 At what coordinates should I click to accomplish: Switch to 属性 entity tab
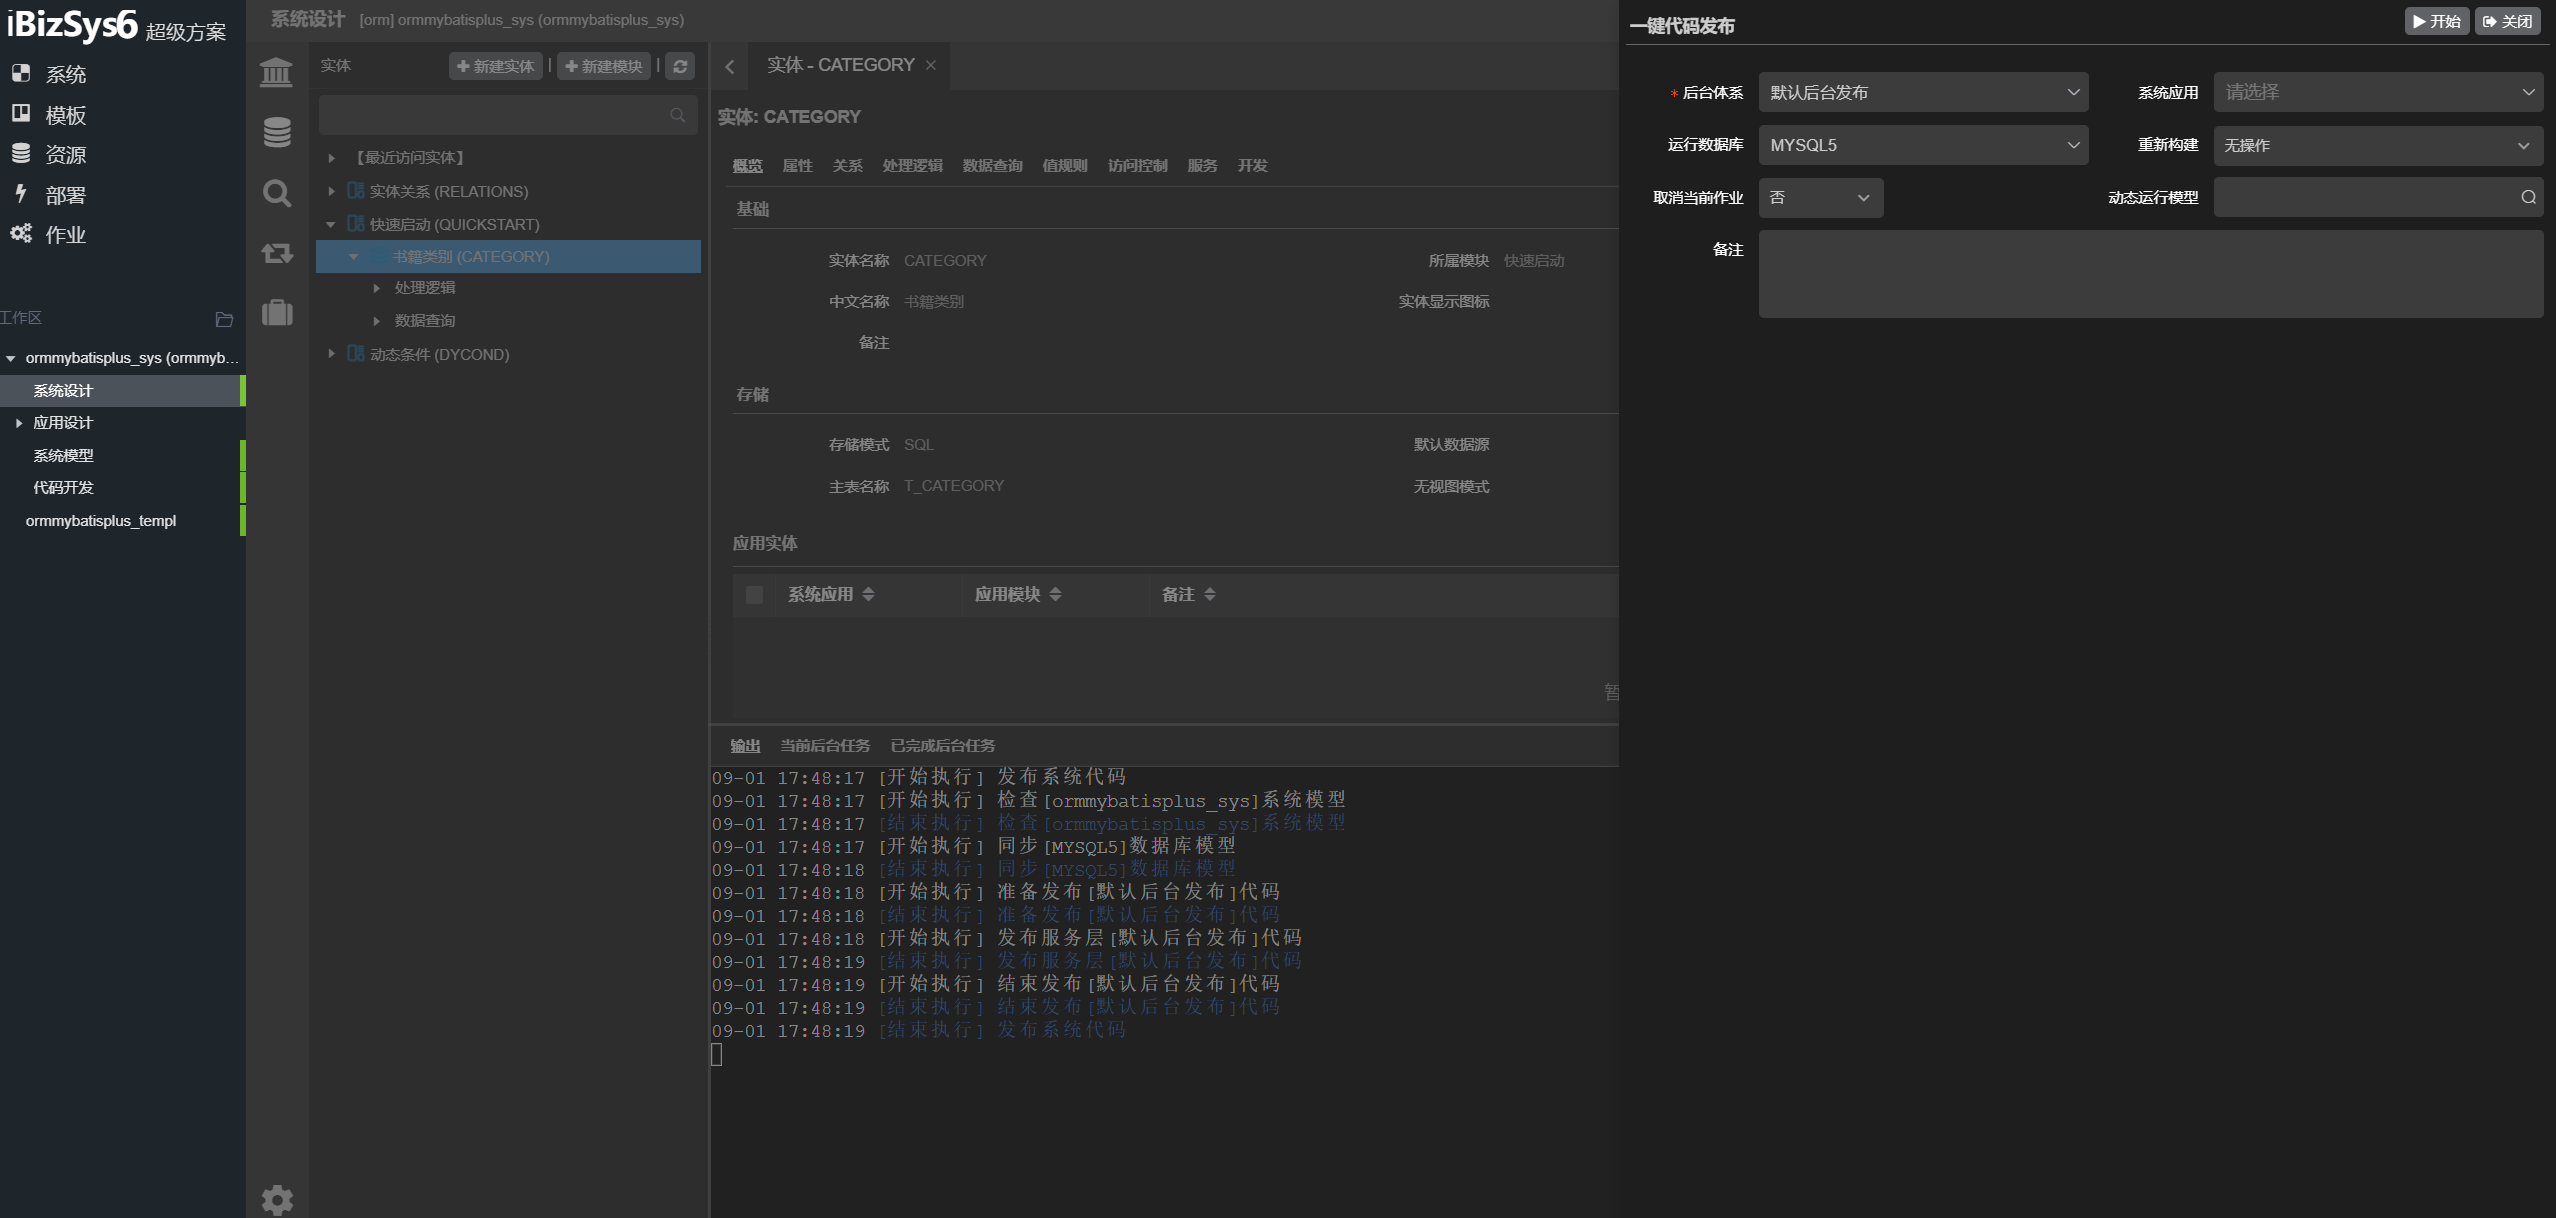pyautogui.click(x=797, y=166)
